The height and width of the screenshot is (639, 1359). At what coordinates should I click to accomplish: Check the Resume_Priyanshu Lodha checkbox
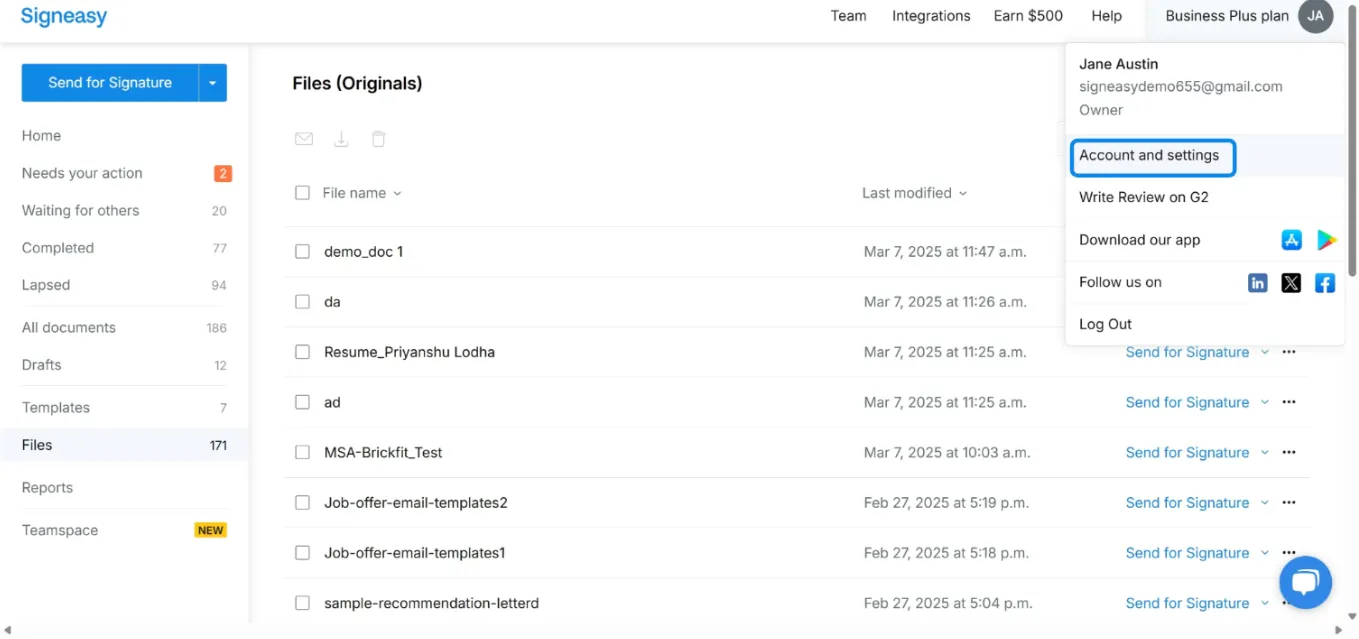[302, 352]
